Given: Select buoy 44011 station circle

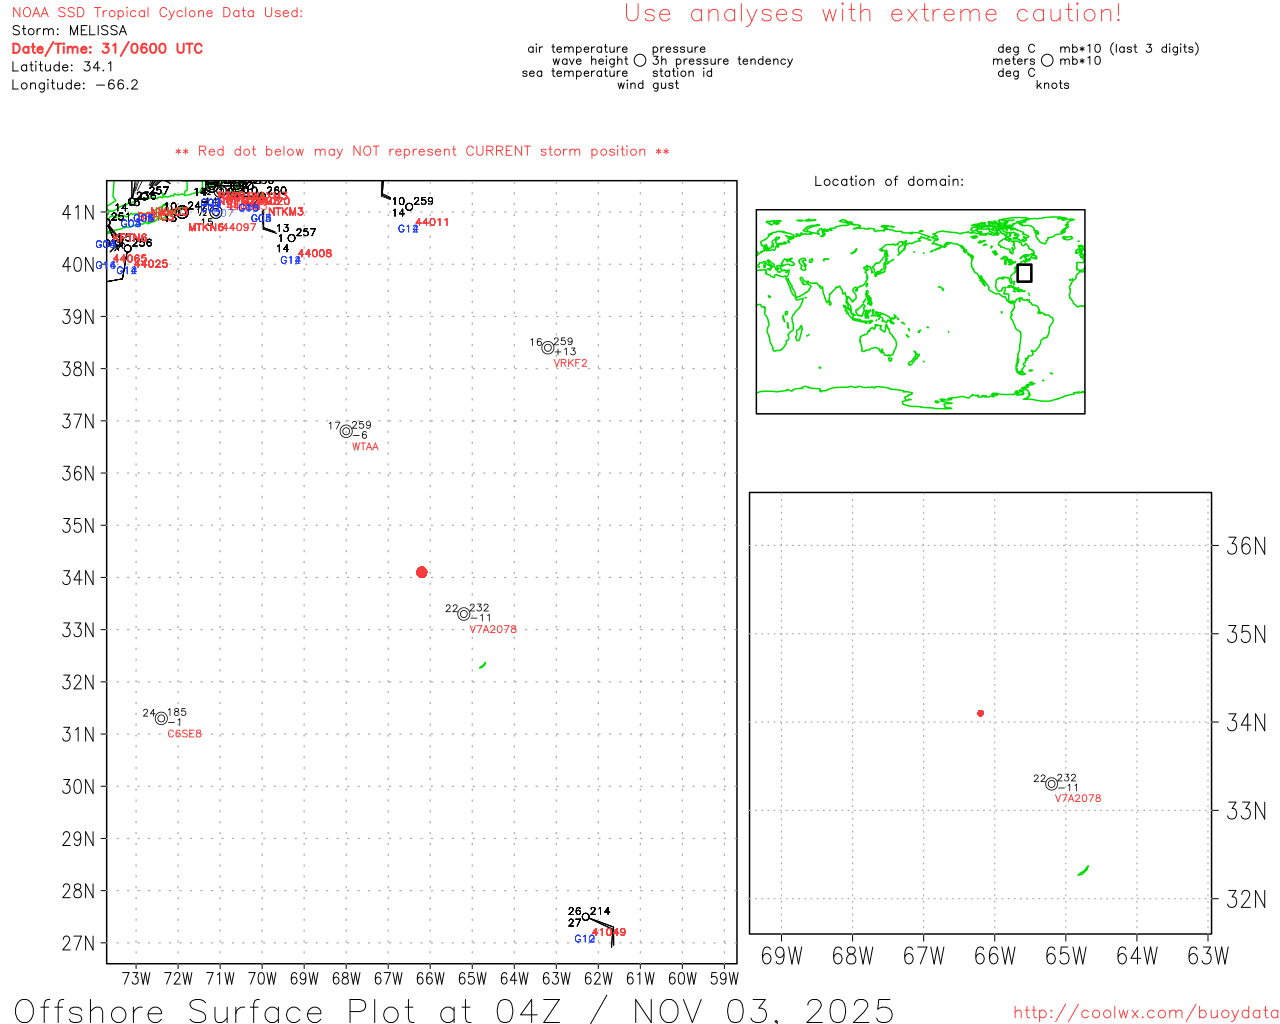Looking at the screenshot, I should pos(409,206).
